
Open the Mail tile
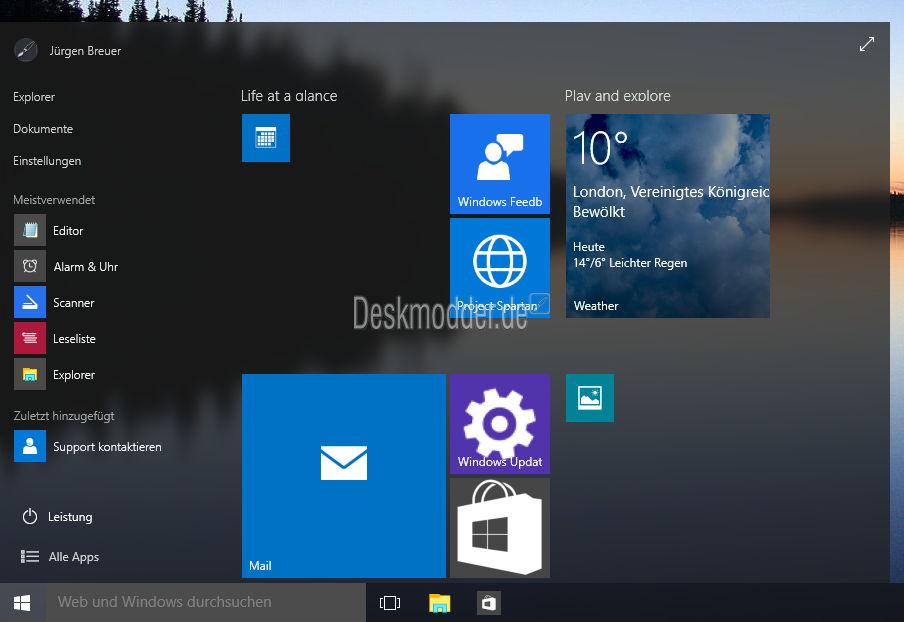pyautogui.click(x=344, y=476)
